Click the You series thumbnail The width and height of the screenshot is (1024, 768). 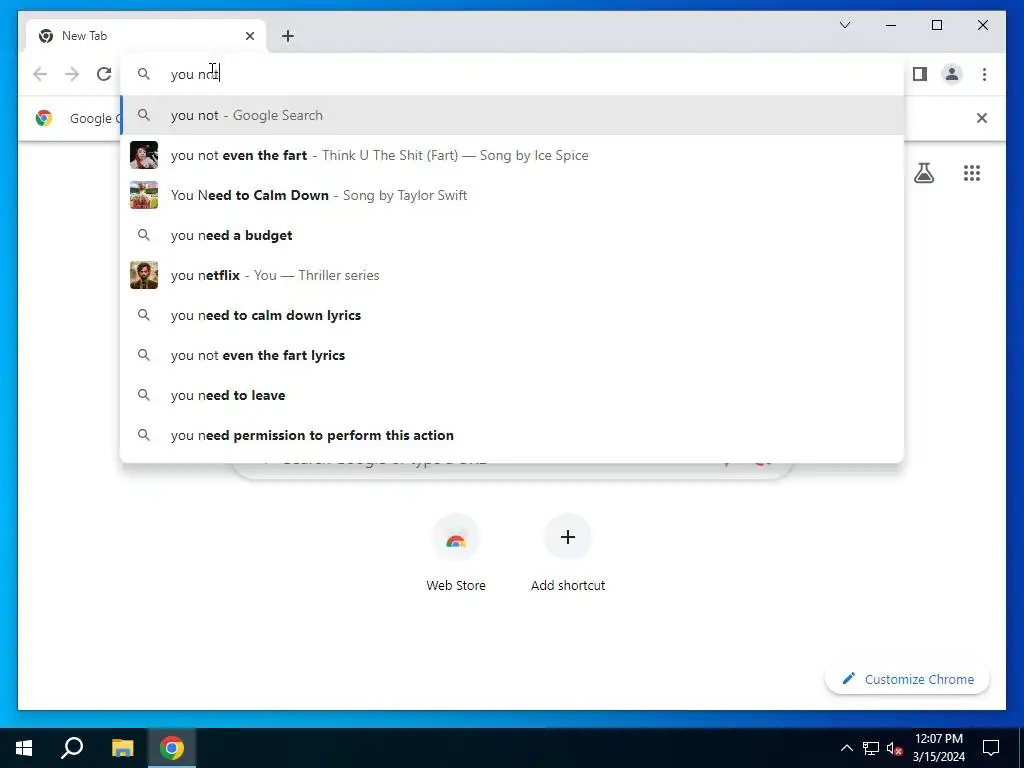144,275
